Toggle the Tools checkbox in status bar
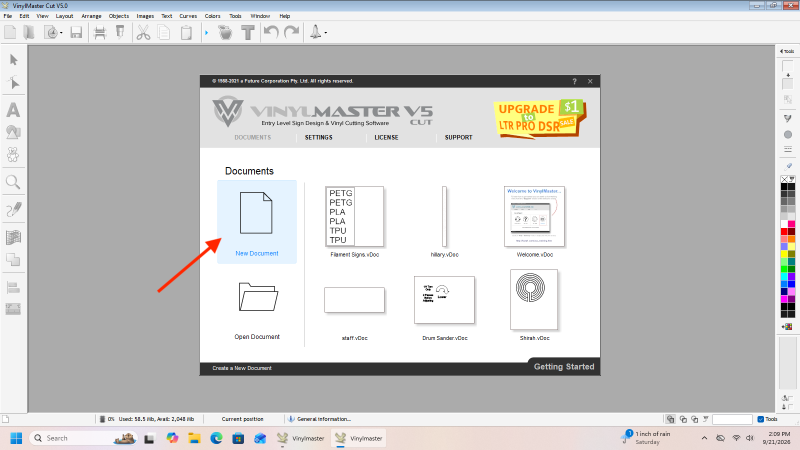The image size is (800, 450). point(761,419)
